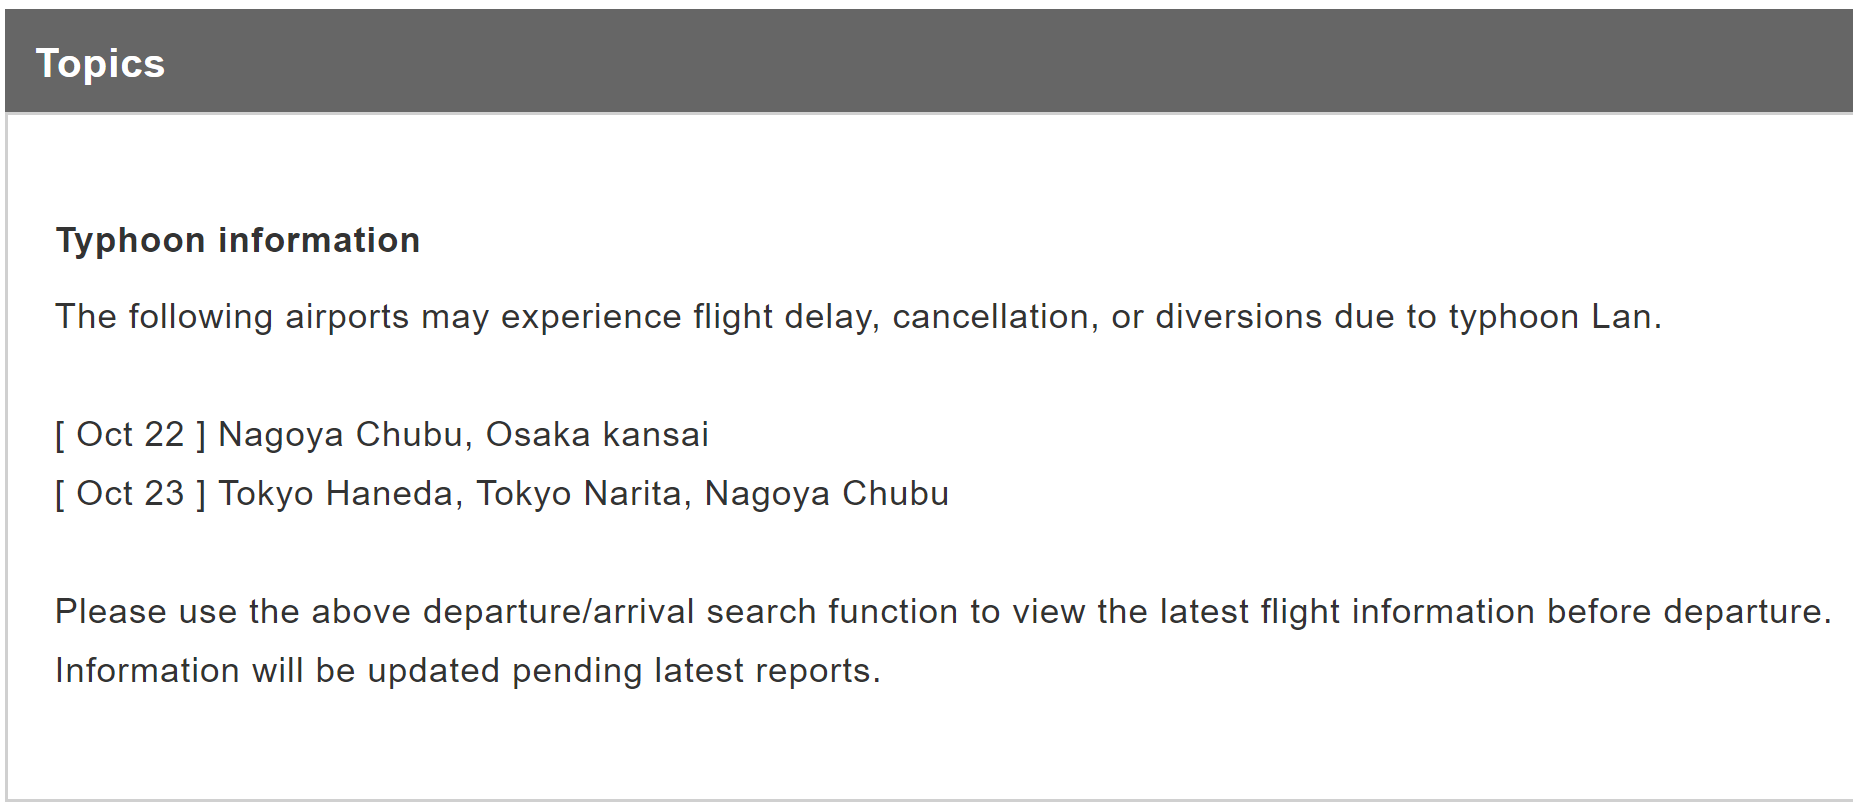Click 'before departure' at line end
Viewport: 1853px width, 812px height.
pyautogui.click(x=1689, y=612)
